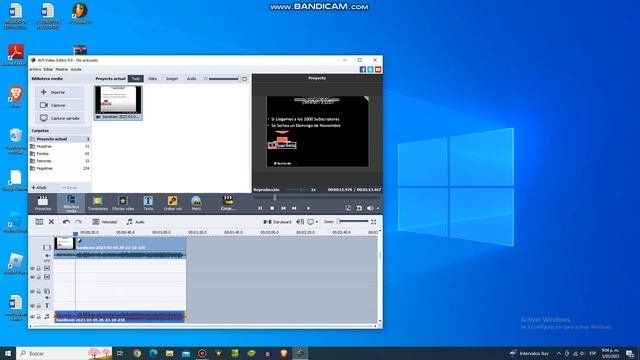Screen dimensions: 640x360
Task: Switch to the Todo media tab
Action: coord(136,78)
